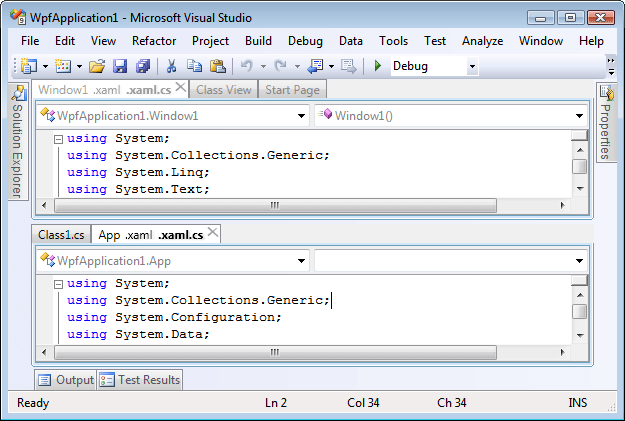
Task: Click the Copy icon in toolbar
Action: [193, 66]
